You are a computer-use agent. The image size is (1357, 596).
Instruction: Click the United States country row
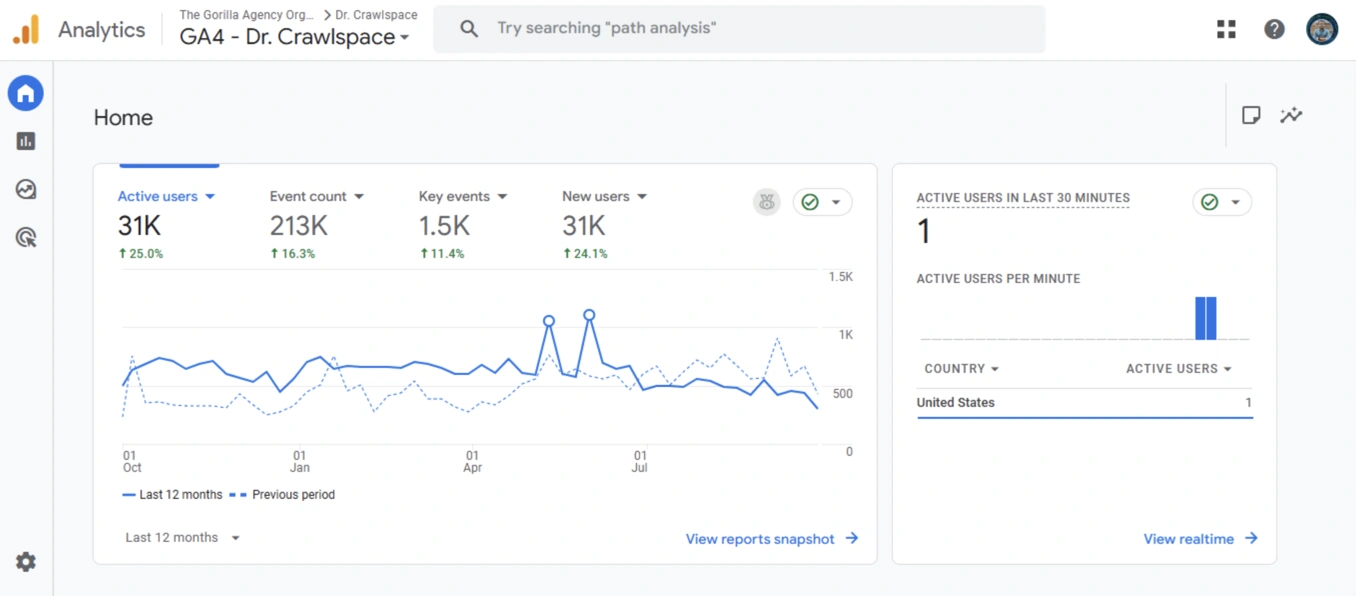[1085, 403]
